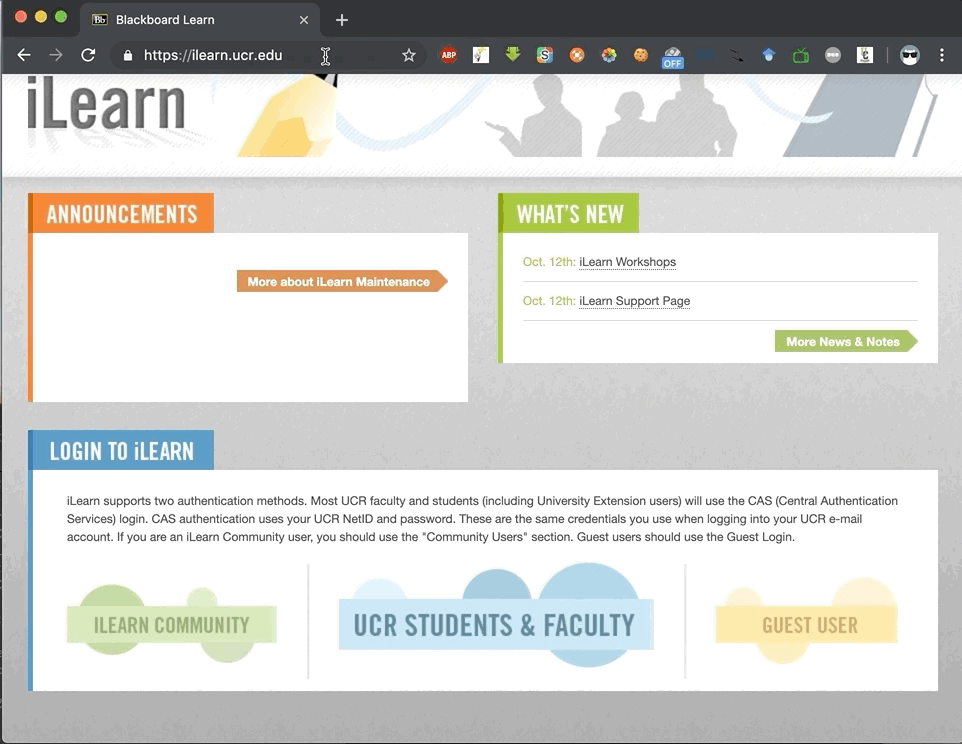Click the What's New heading
Viewport: 962px width, 744px height.
tap(569, 213)
